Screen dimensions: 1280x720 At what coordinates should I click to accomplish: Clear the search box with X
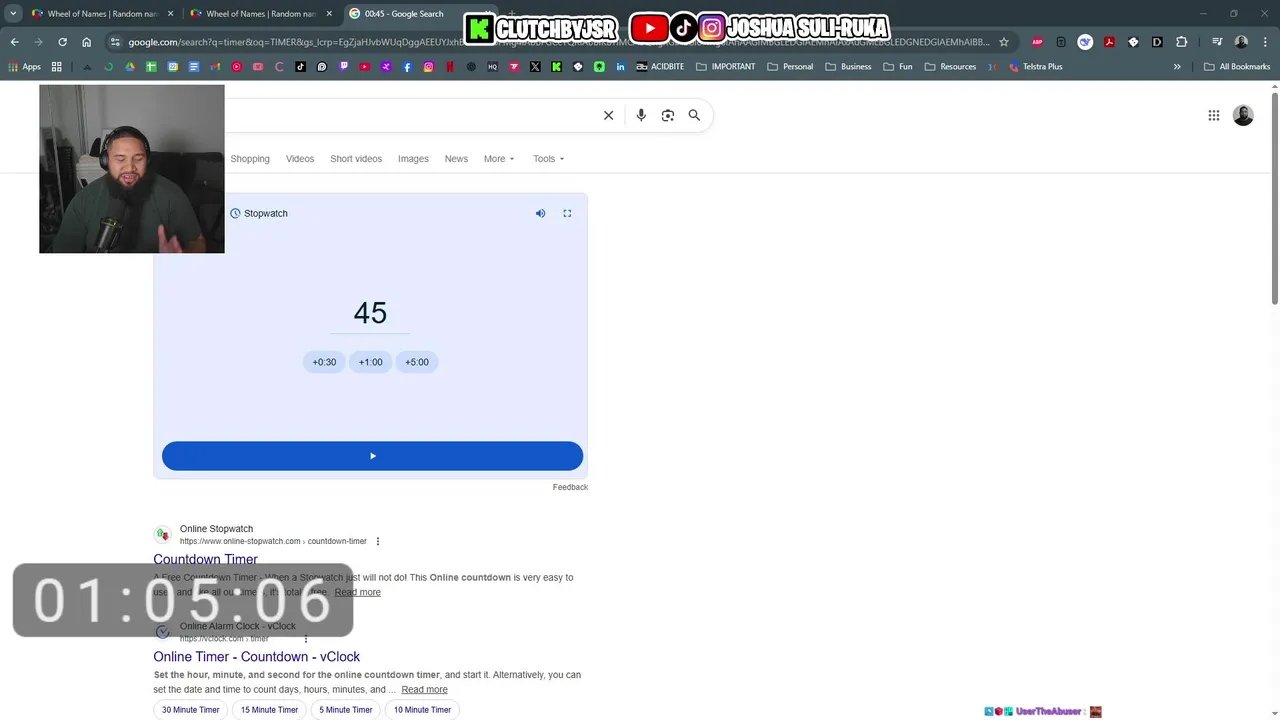pyautogui.click(x=608, y=115)
